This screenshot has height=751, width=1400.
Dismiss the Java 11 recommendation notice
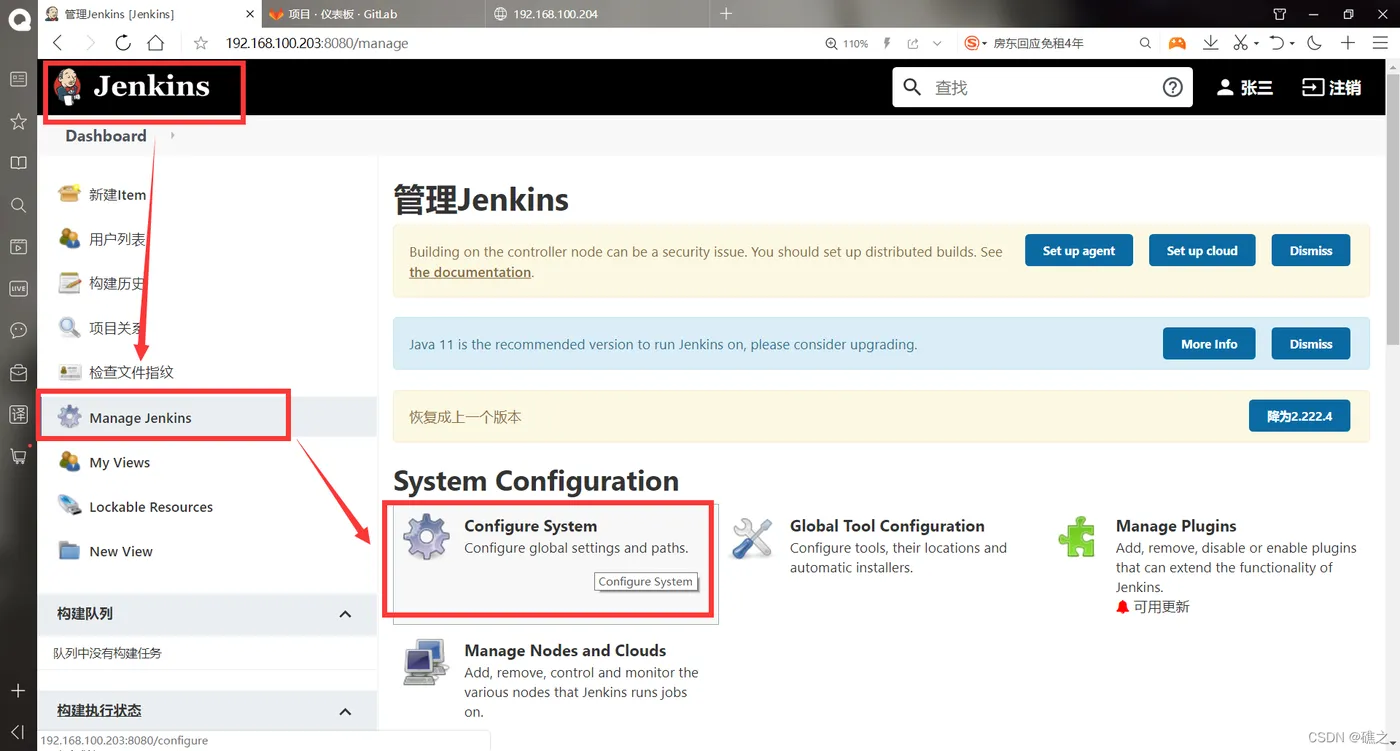click(1311, 343)
